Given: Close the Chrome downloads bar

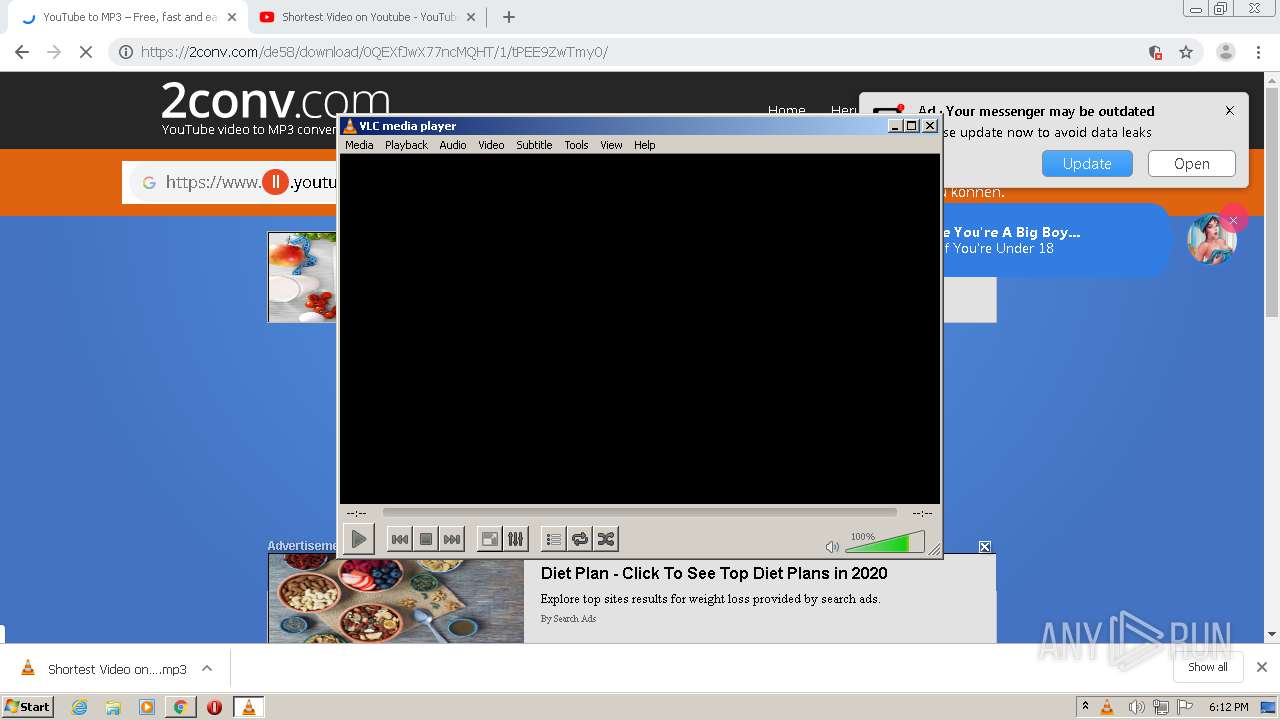Looking at the screenshot, I should coord(1262,667).
